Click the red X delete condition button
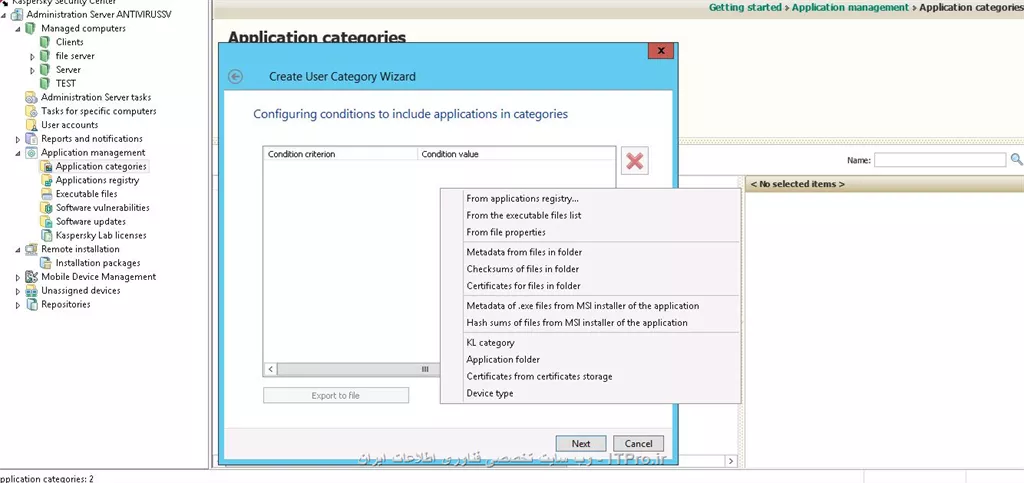This screenshot has width=1024, height=483. tap(635, 161)
